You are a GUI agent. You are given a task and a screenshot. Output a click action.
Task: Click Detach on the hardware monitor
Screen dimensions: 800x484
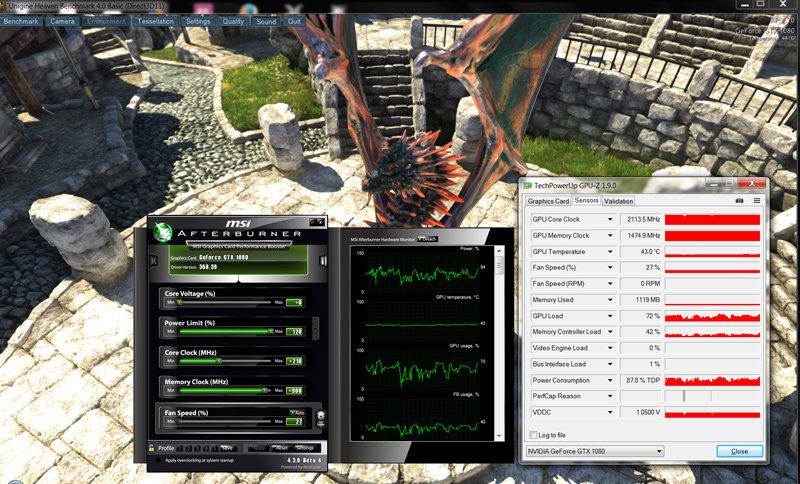pyautogui.click(x=428, y=239)
